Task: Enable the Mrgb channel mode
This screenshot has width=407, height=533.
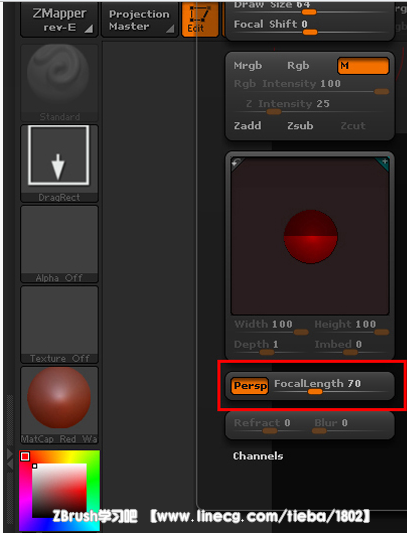Action: coord(248,66)
